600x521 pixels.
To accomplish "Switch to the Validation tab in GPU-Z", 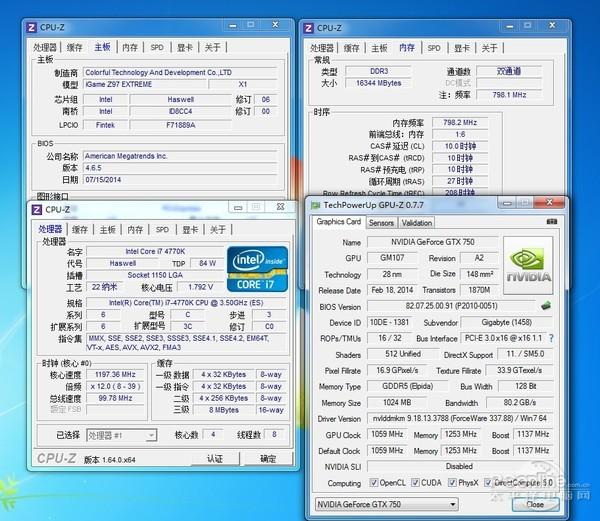I will point(417,223).
